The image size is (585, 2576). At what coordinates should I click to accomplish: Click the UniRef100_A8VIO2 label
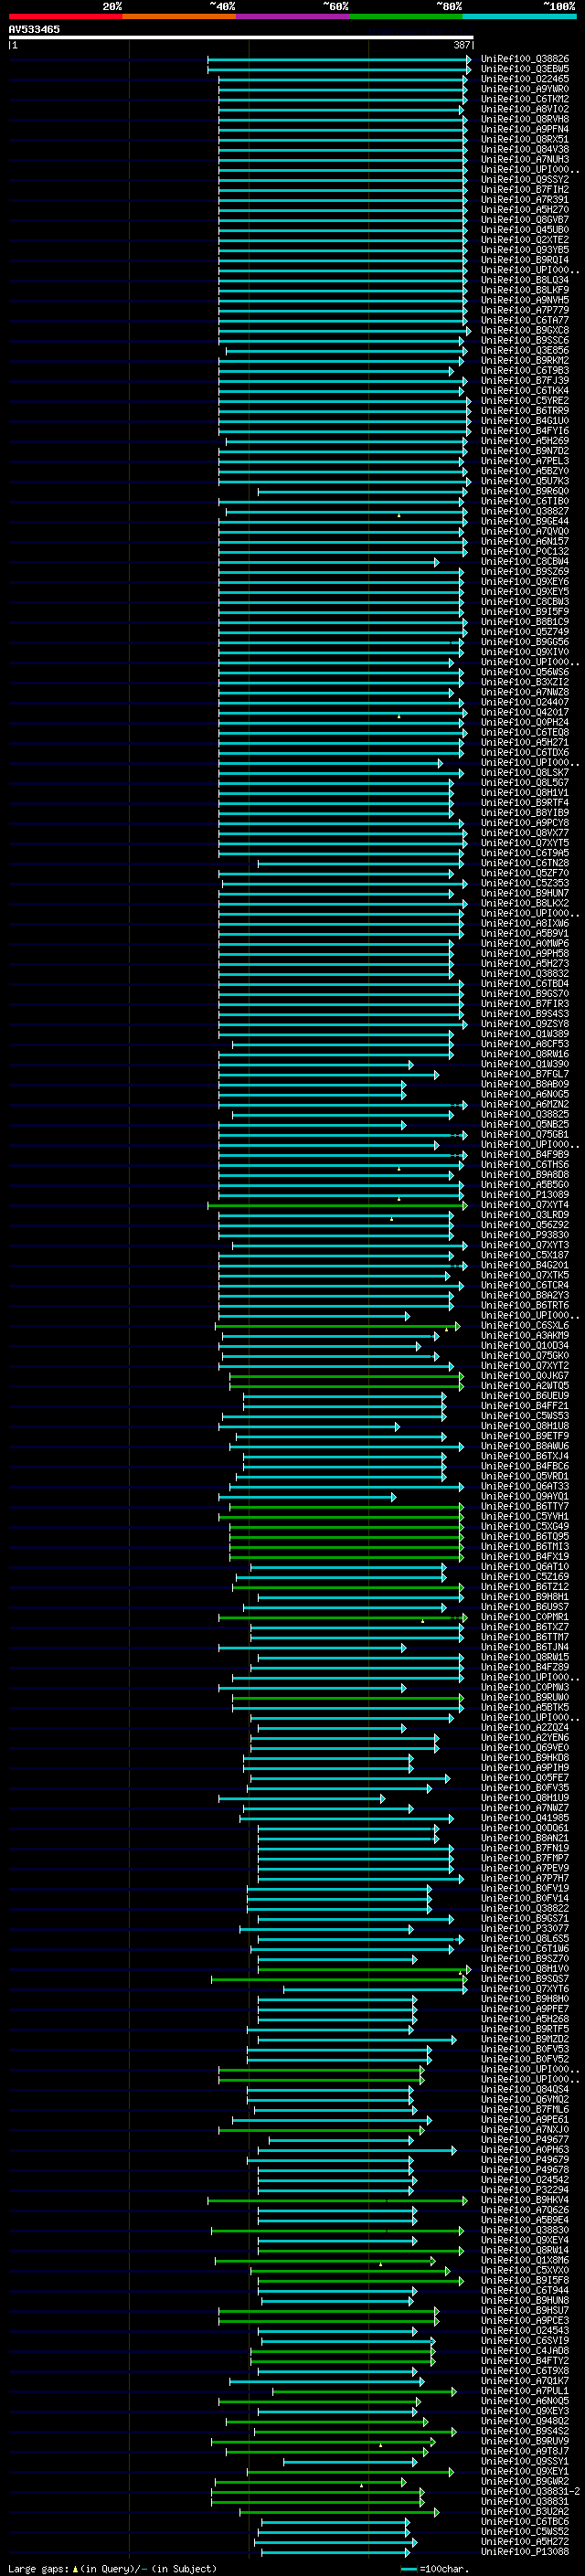pyautogui.click(x=524, y=109)
